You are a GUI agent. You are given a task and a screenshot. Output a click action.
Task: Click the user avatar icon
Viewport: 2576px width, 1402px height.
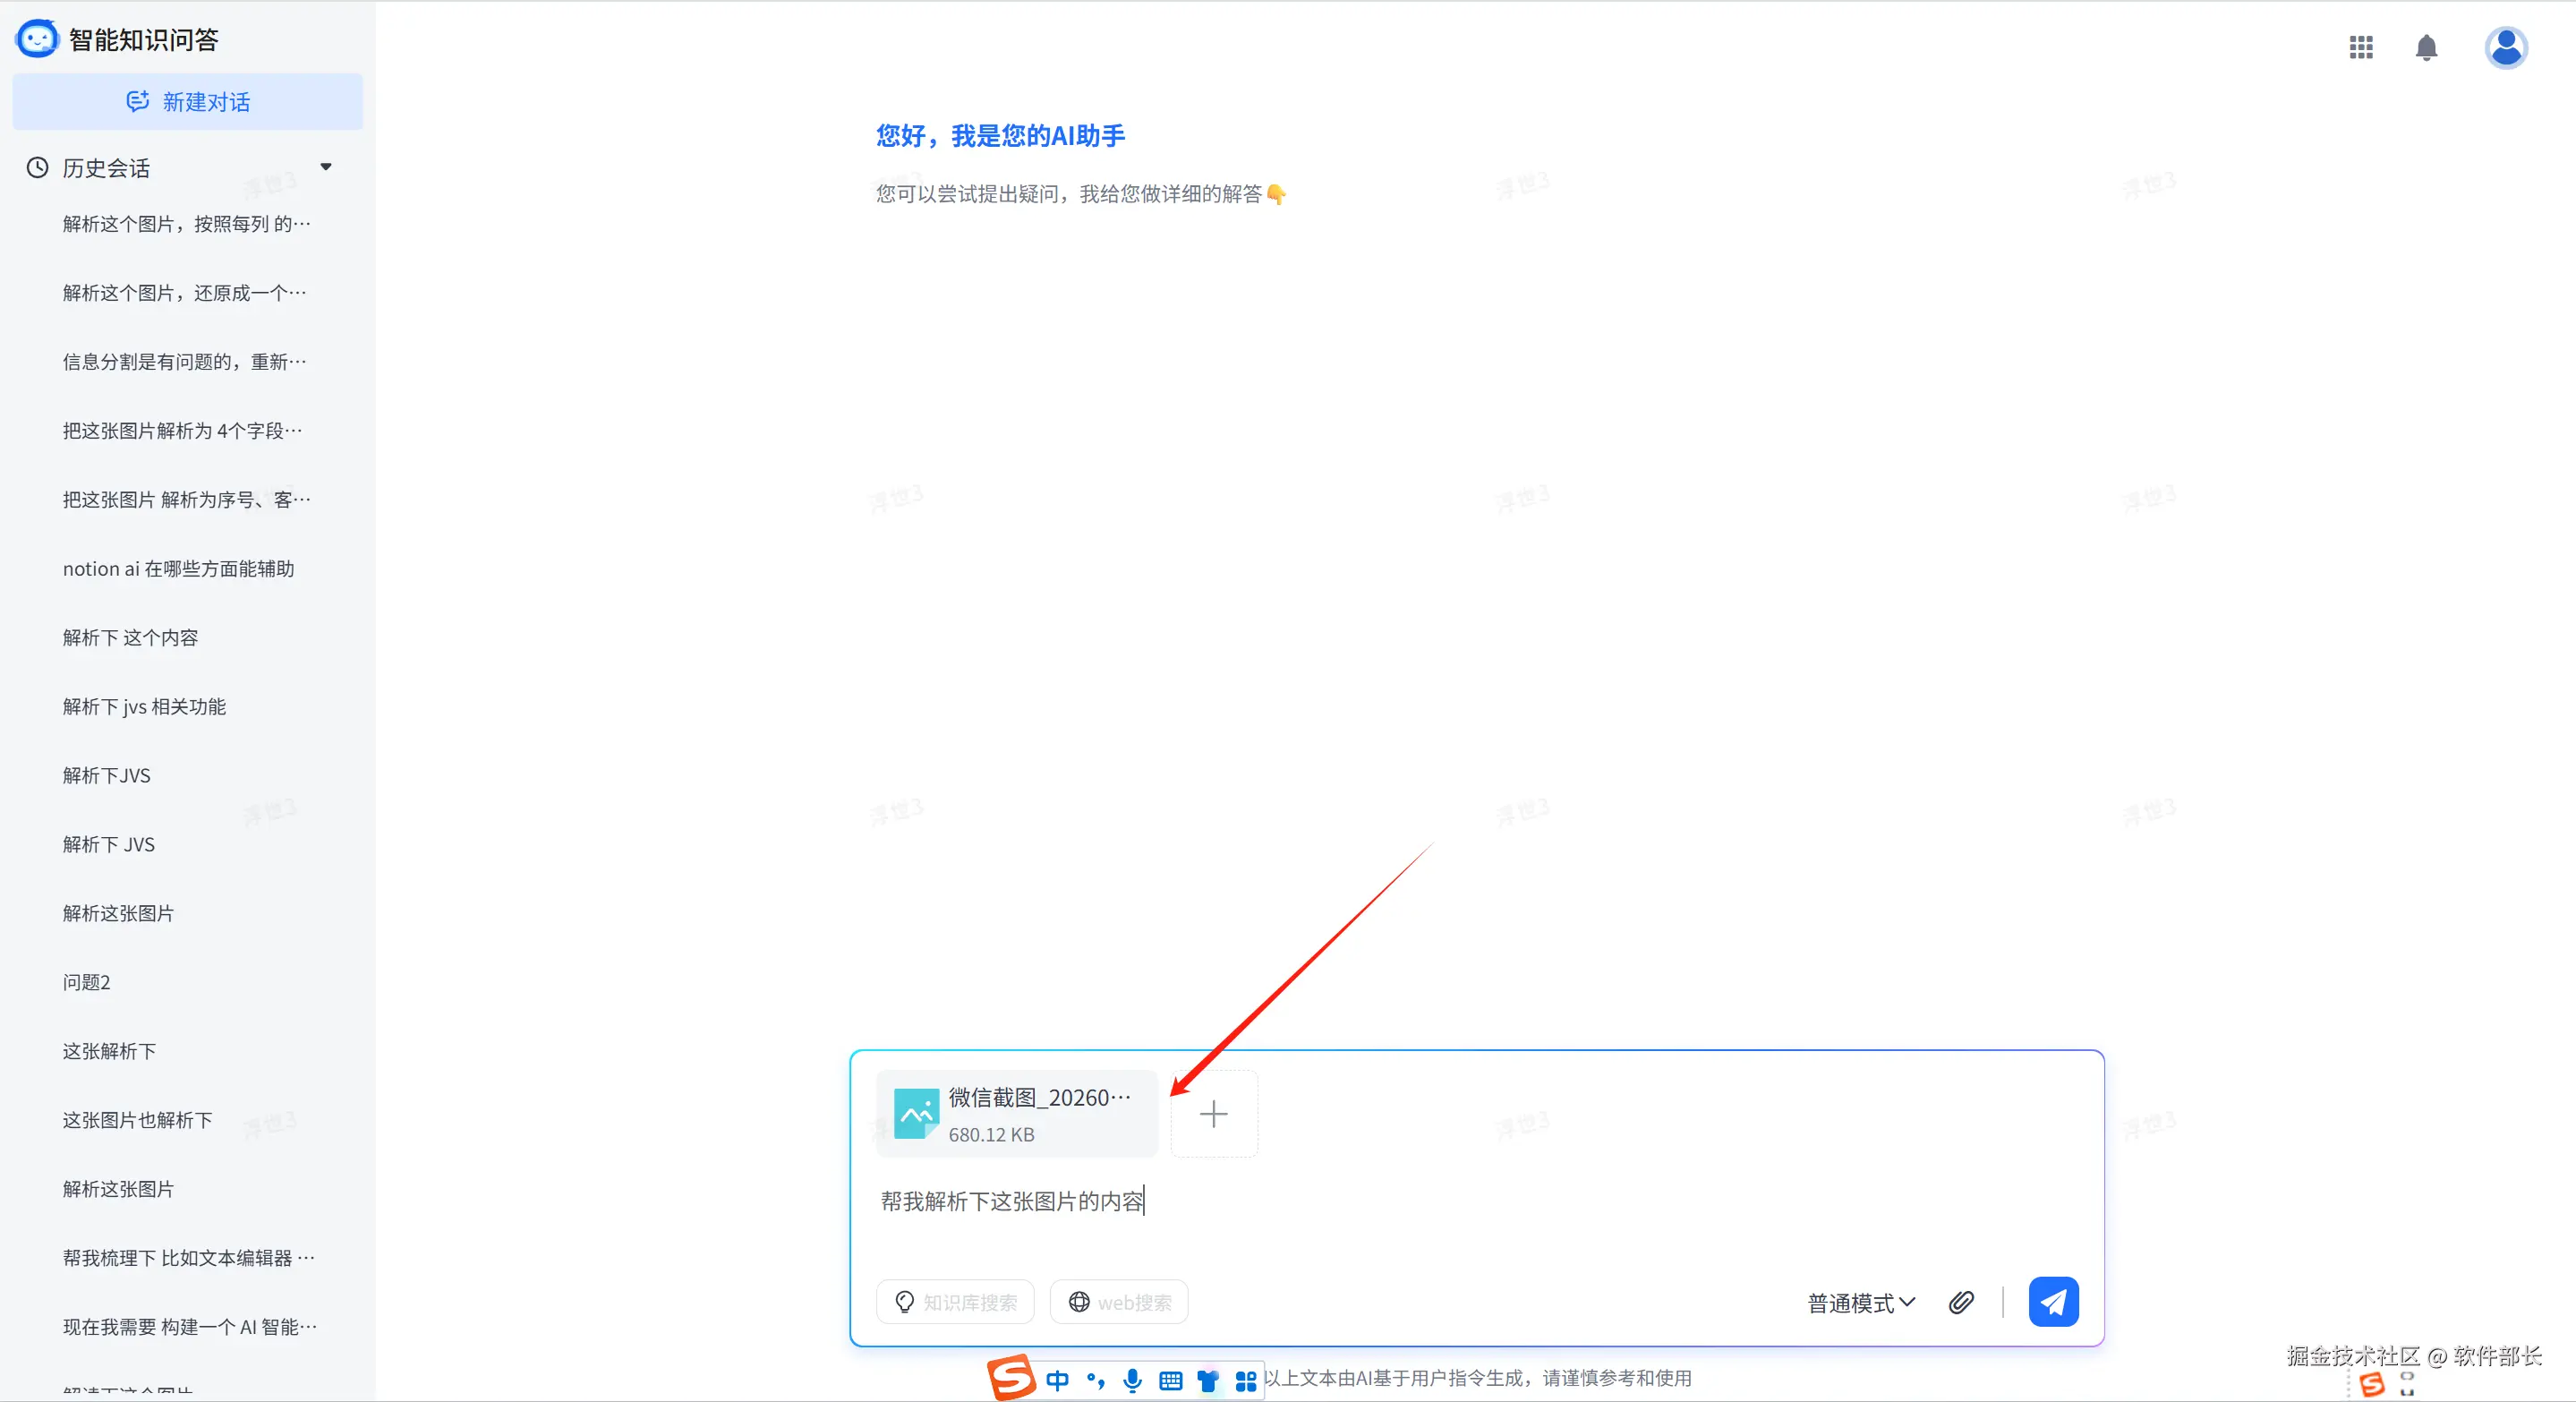(x=2506, y=47)
